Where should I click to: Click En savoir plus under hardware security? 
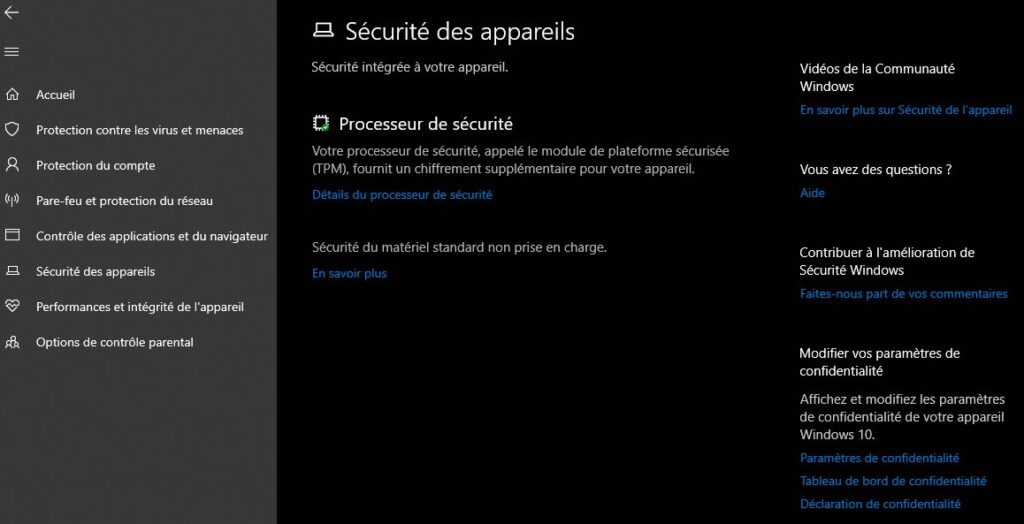(349, 274)
